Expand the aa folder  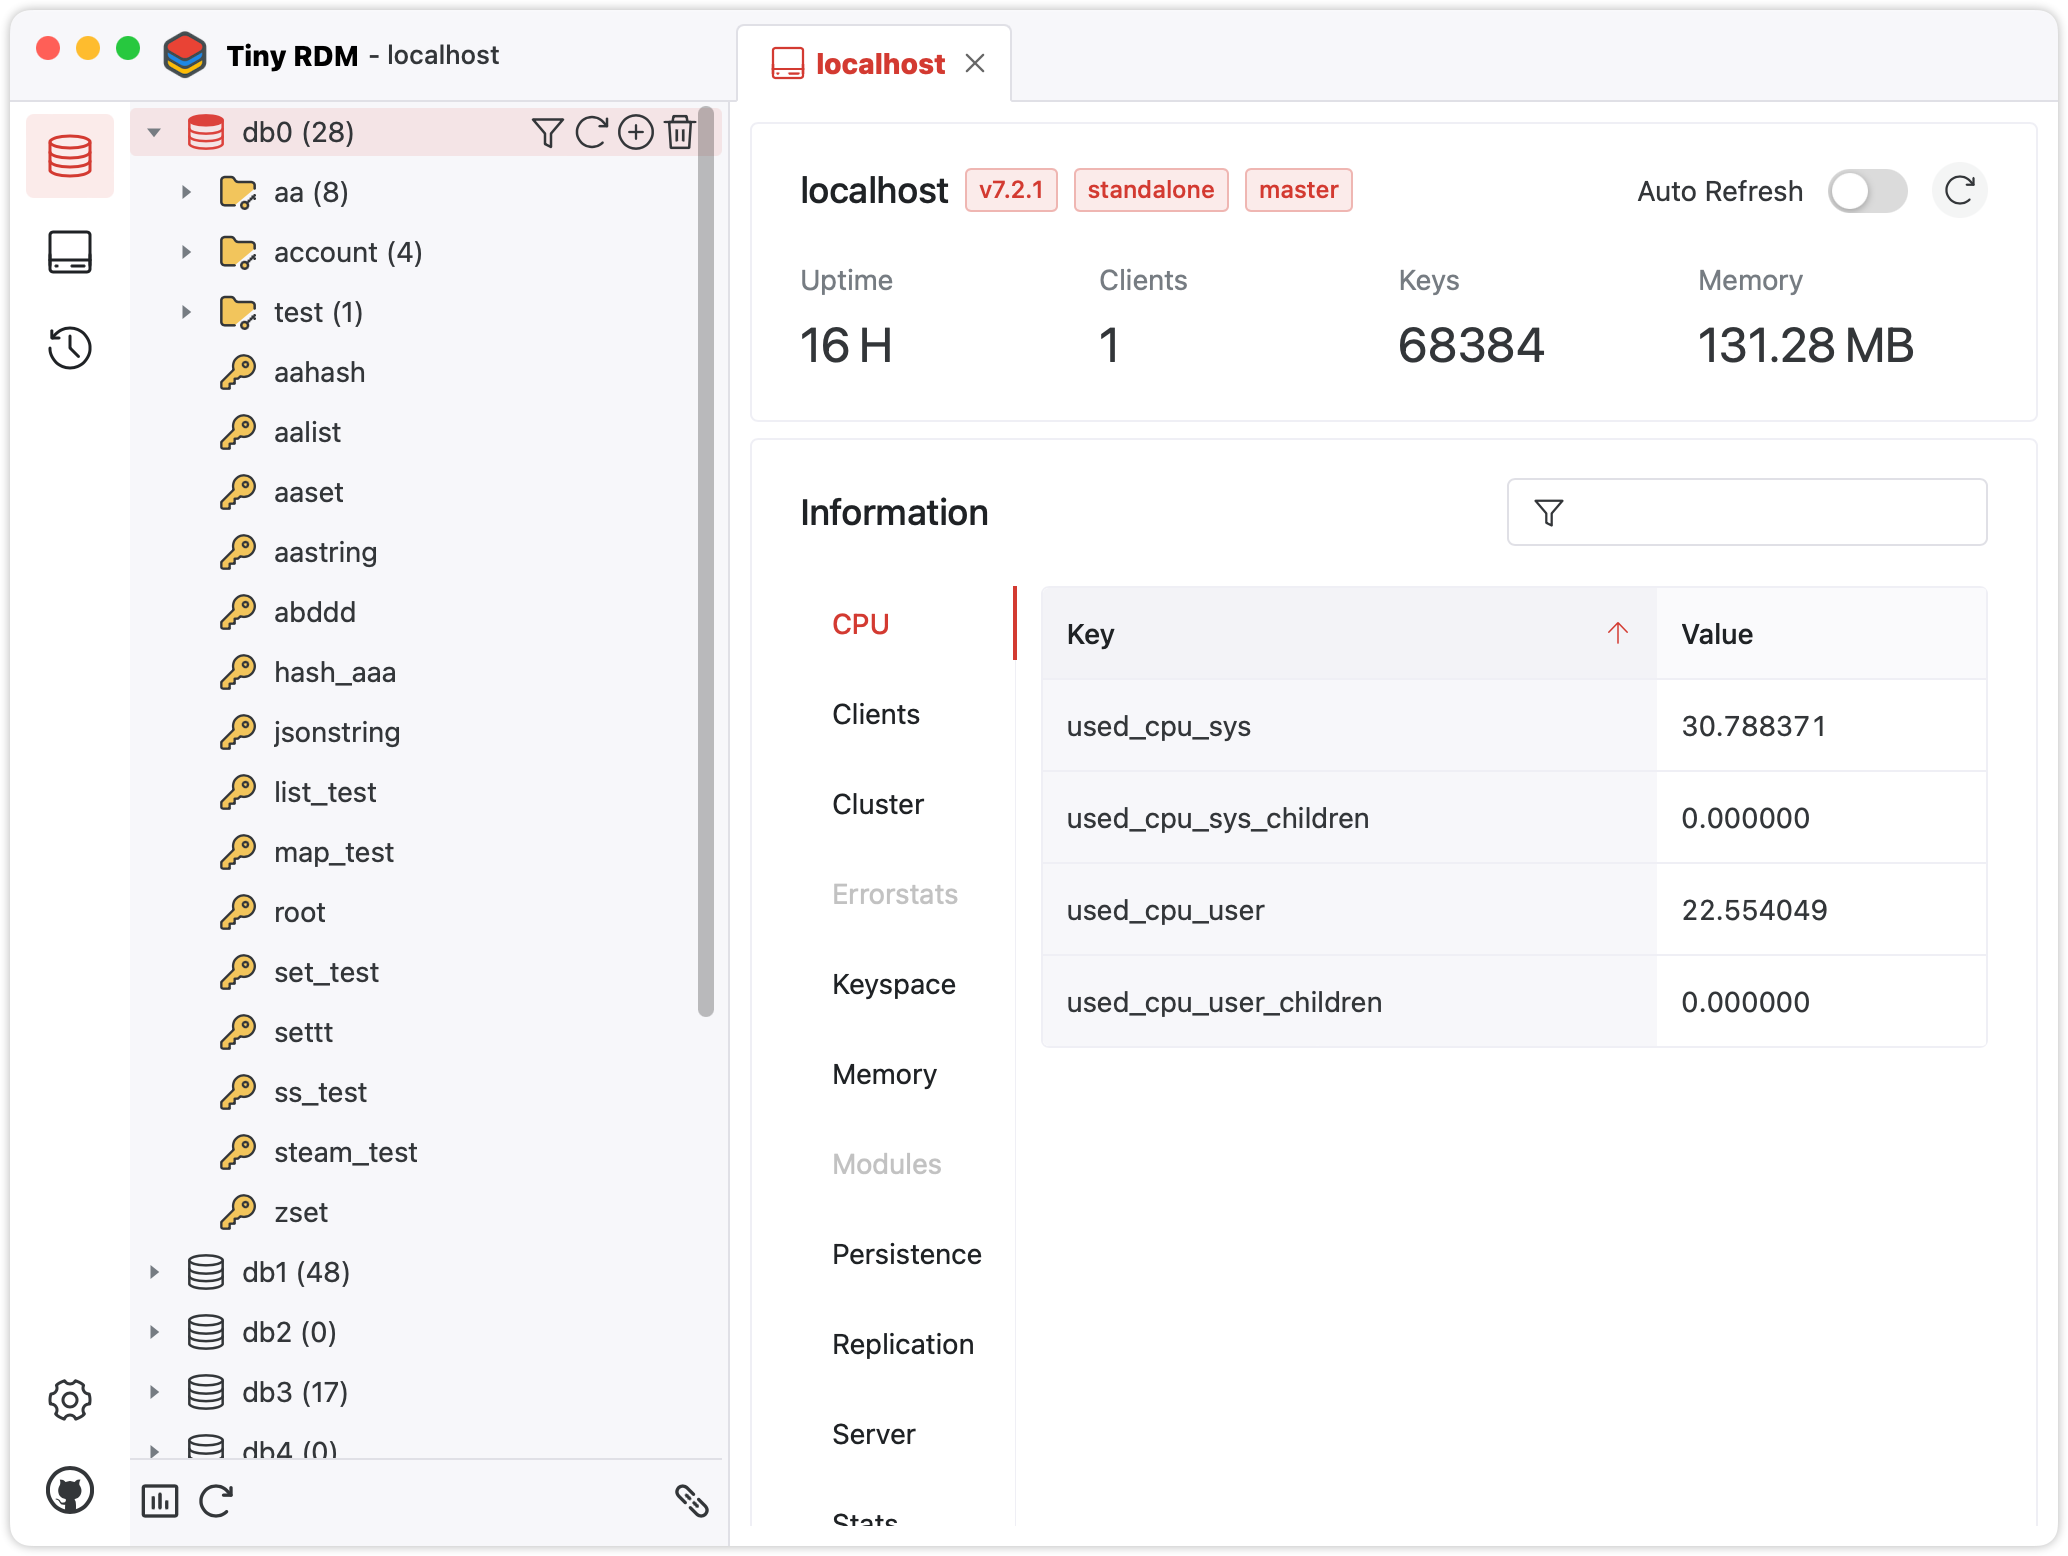click(186, 192)
